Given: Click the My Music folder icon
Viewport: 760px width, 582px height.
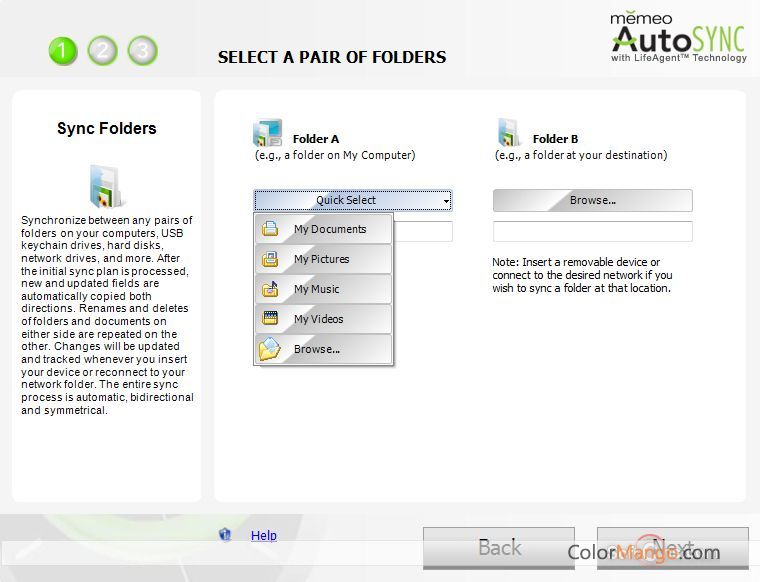Looking at the screenshot, I should coord(270,289).
